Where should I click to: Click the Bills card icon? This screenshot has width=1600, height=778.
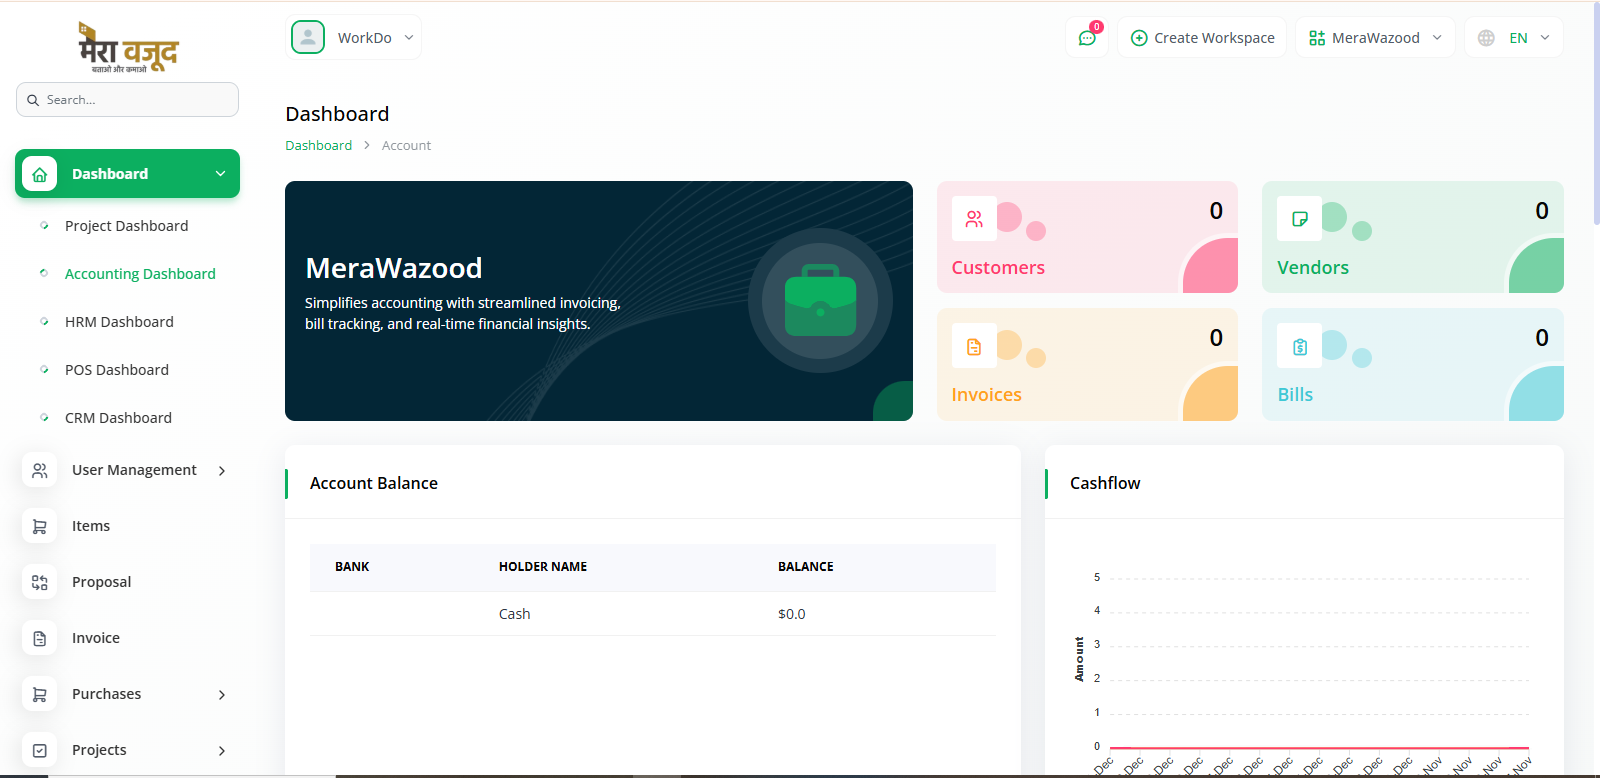pos(1299,347)
